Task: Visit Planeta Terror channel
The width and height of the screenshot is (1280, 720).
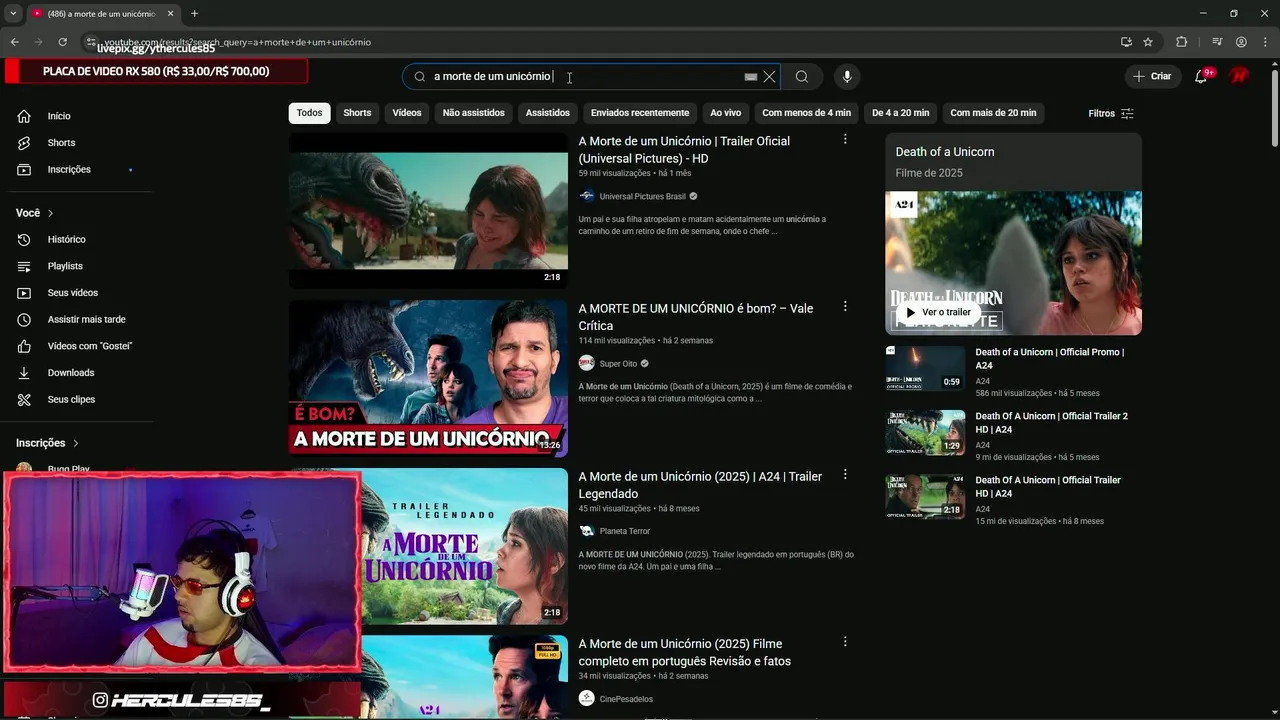Action: 624,531
